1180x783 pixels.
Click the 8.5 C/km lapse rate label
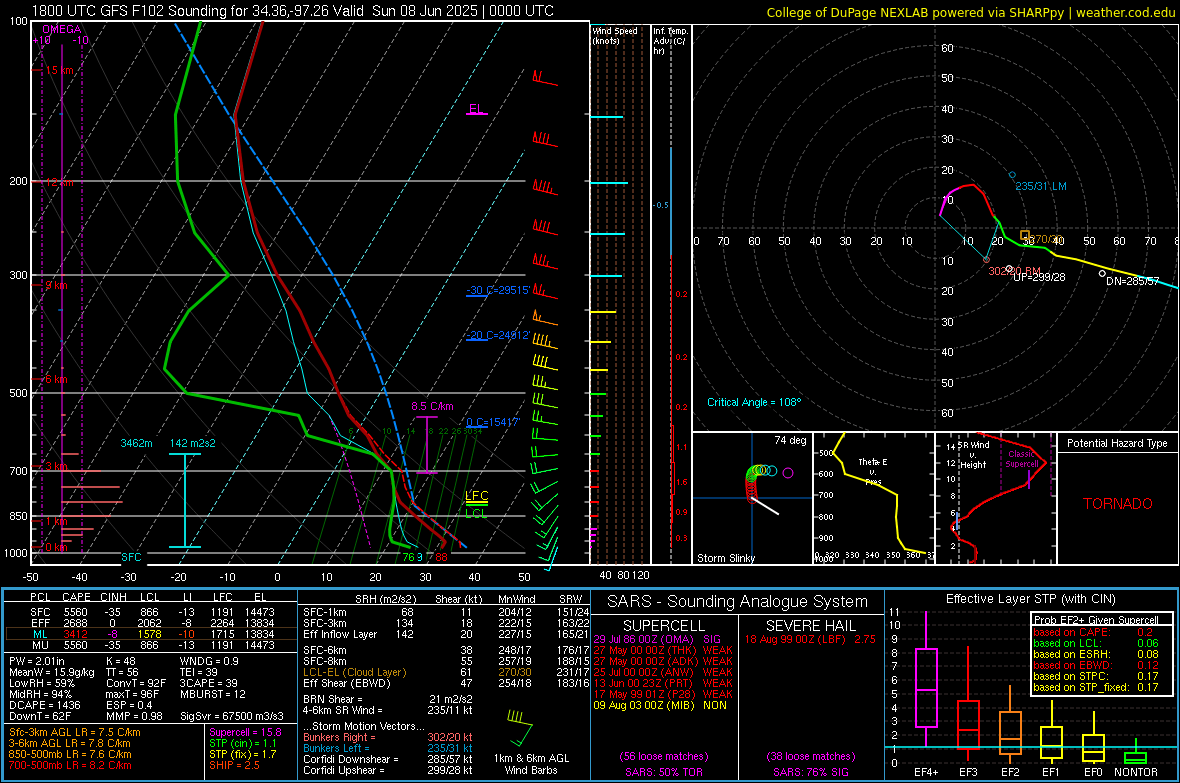(x=432, y=406)
